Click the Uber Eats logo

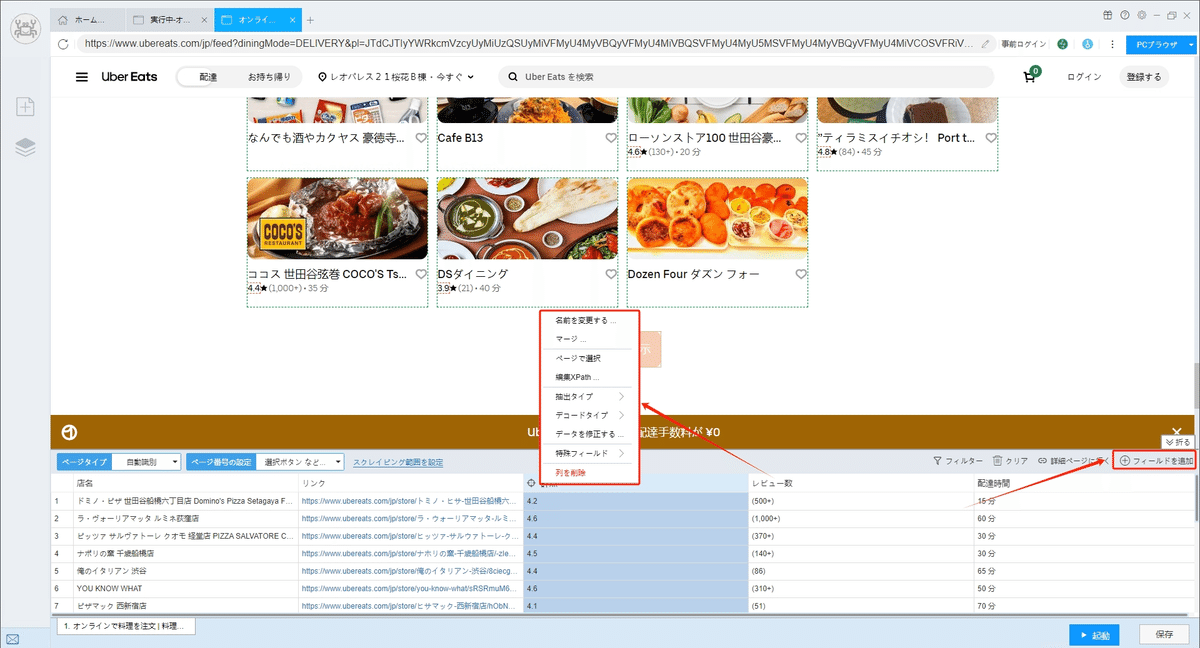tap(129, 77)
